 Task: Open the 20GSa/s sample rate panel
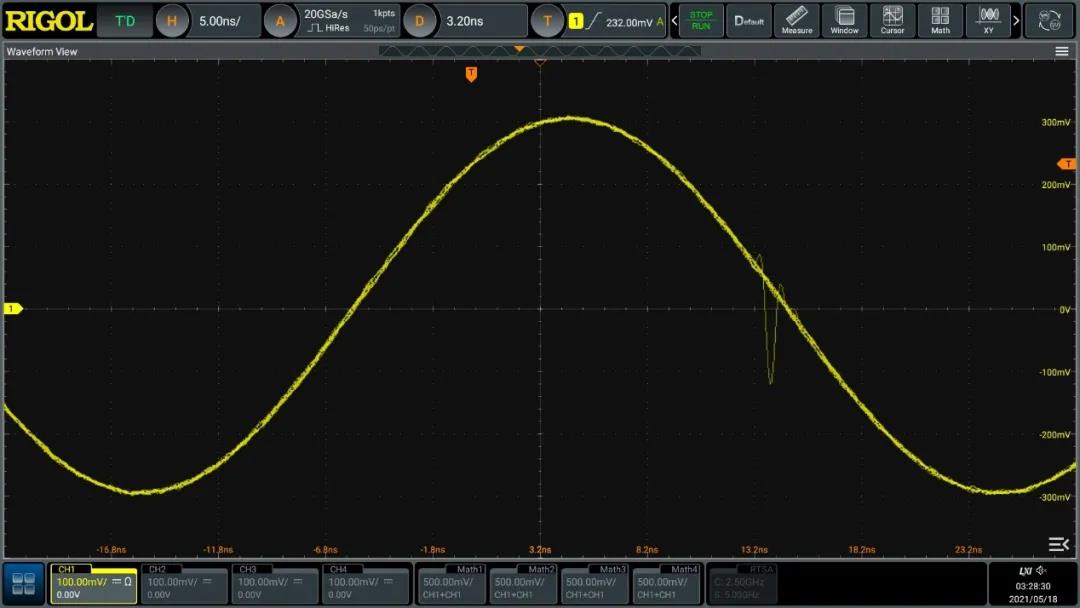pyautogui.click(x=350, y=21)
